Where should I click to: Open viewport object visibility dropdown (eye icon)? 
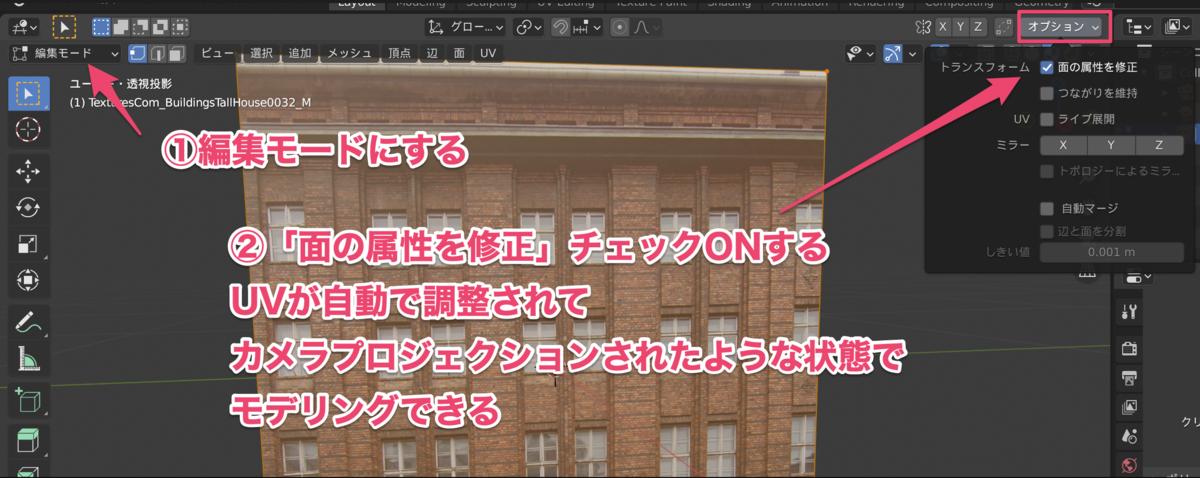[x=860, y=53]
